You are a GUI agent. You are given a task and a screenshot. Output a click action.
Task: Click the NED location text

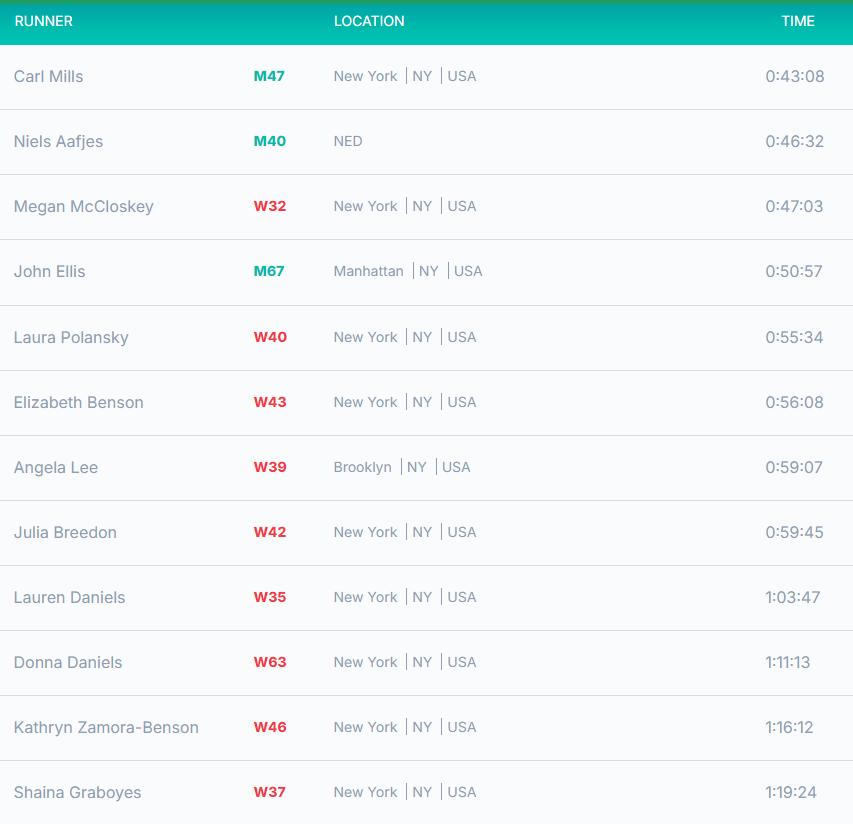(348, 141)
